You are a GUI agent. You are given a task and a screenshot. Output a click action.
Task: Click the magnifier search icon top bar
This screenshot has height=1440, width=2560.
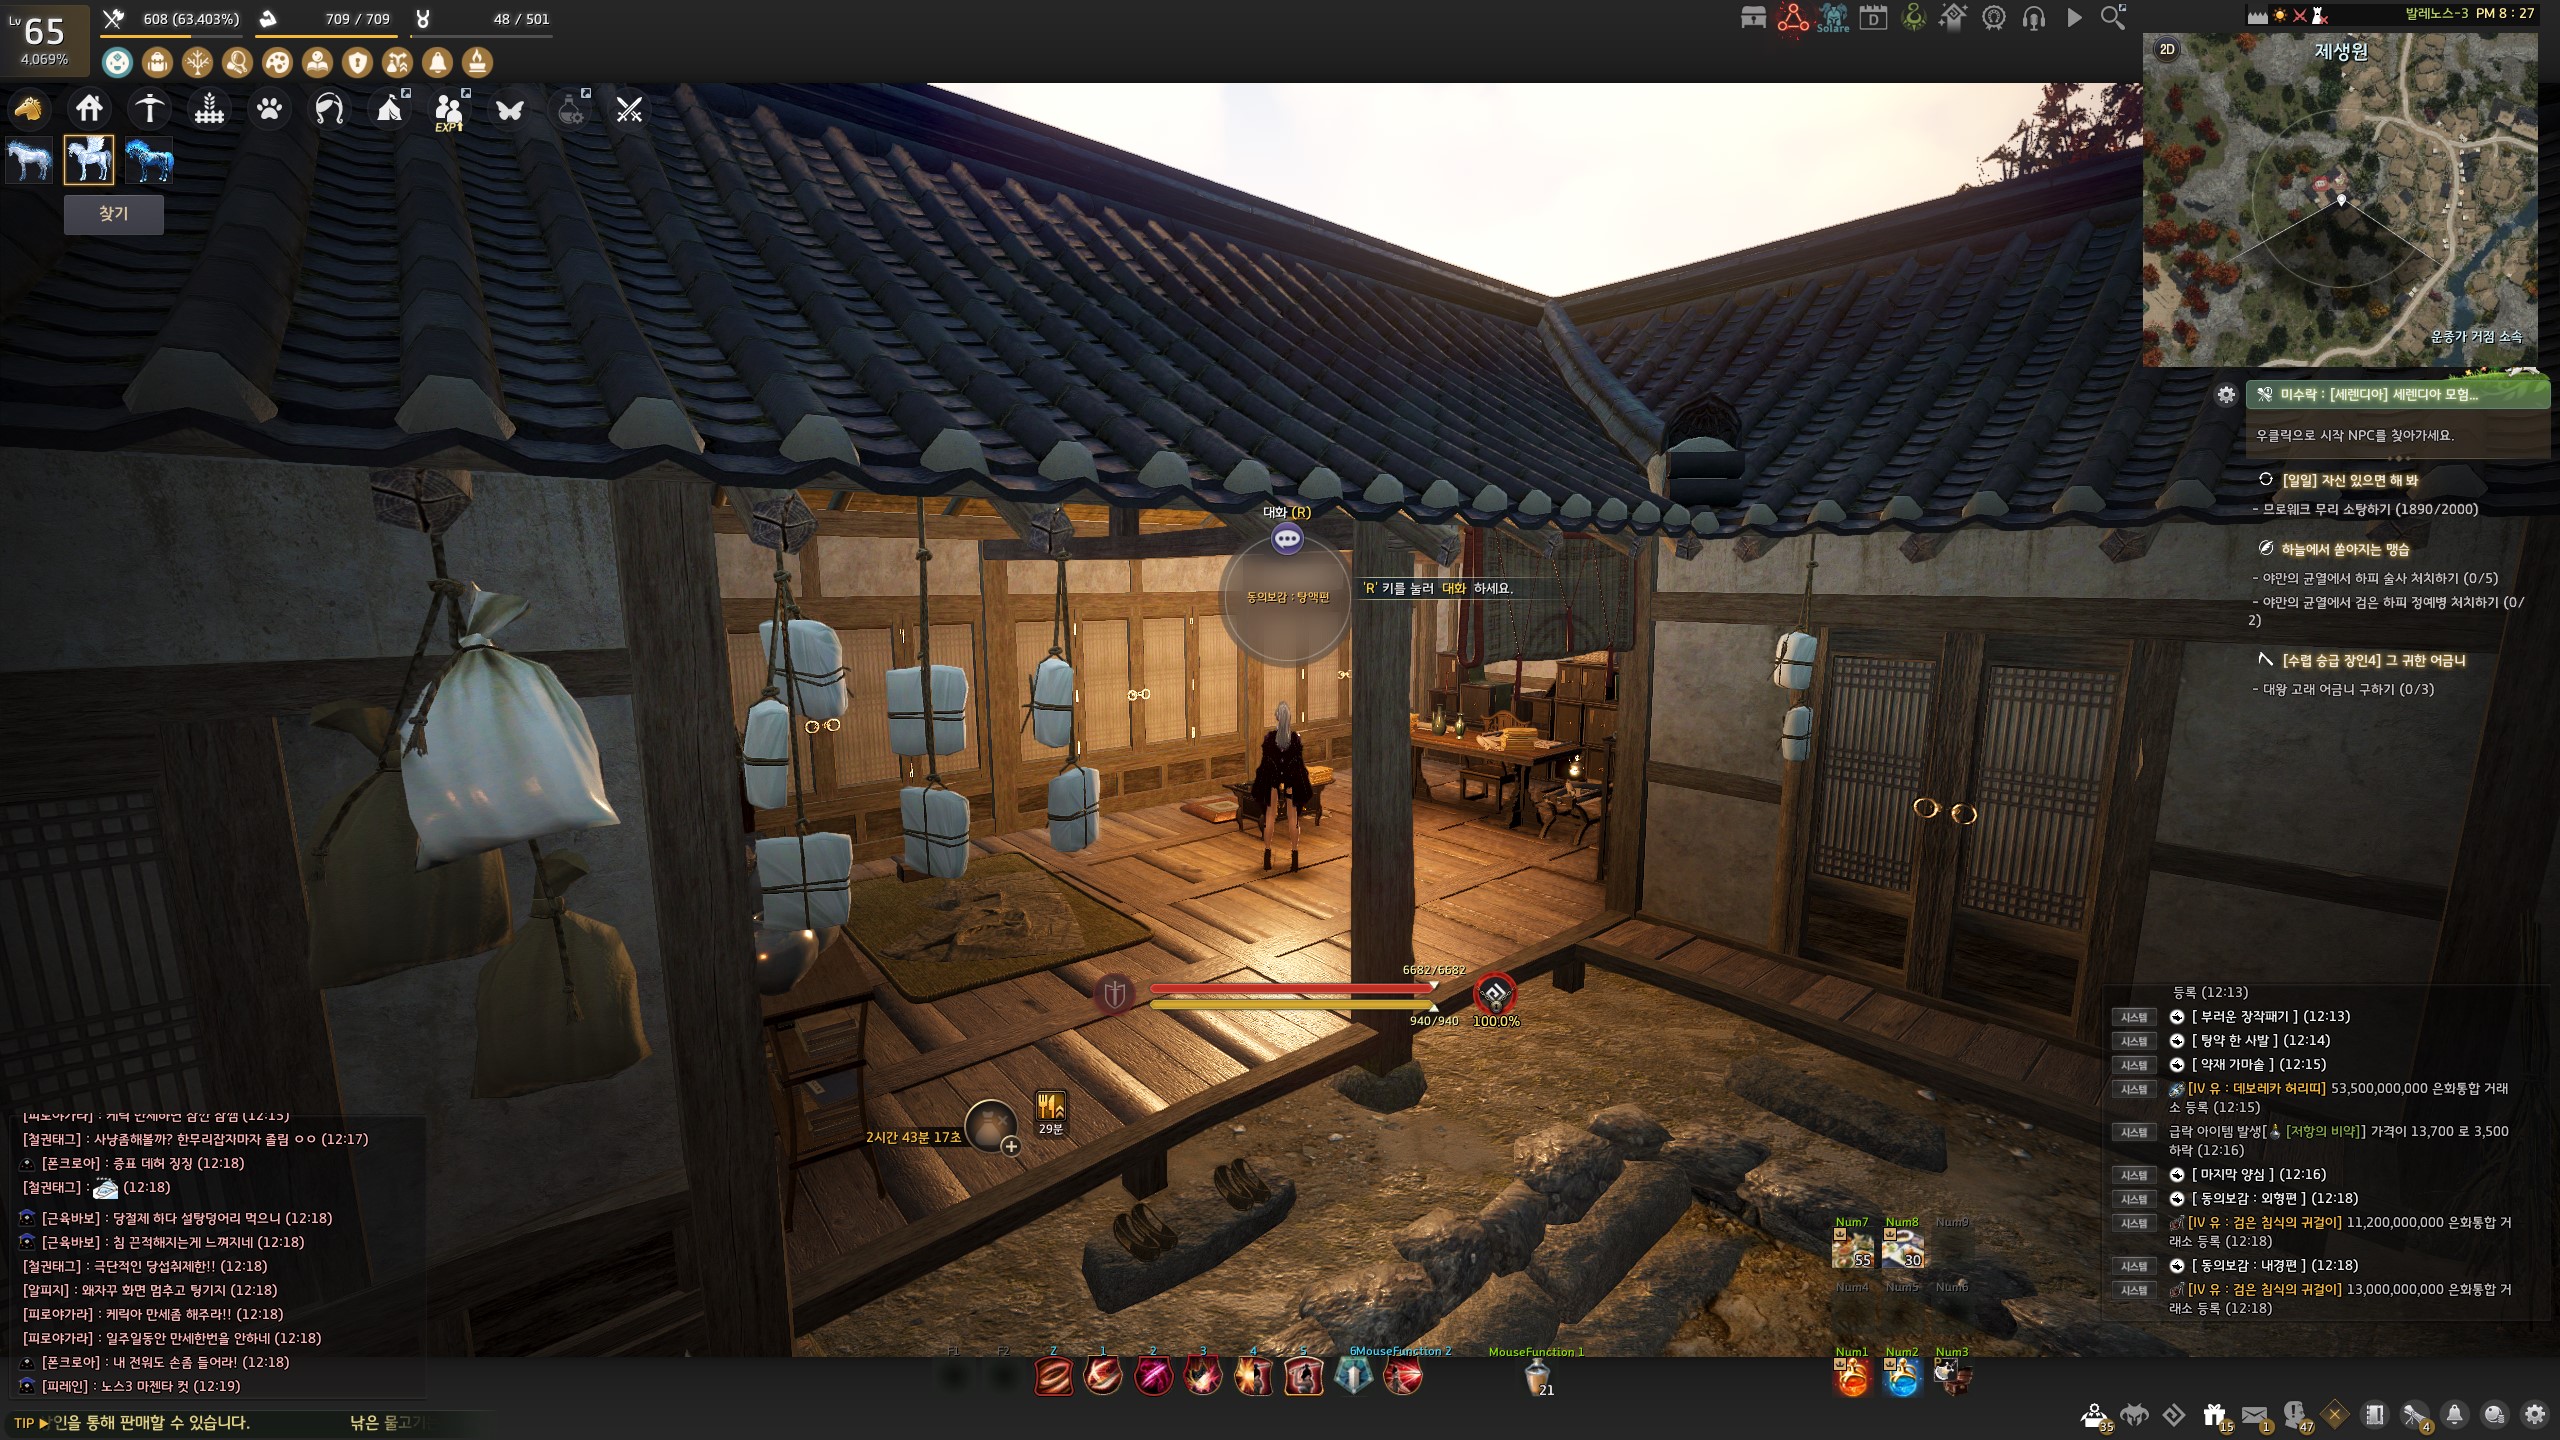(2112, 17)
